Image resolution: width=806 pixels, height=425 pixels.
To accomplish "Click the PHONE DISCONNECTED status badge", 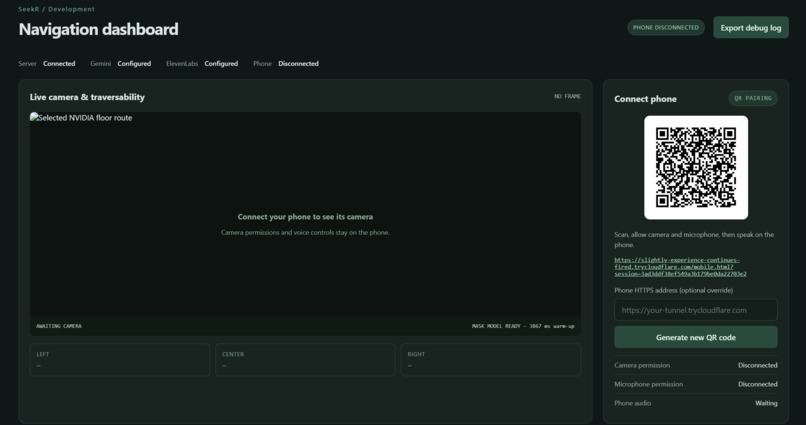I will [x=666, y=27].
